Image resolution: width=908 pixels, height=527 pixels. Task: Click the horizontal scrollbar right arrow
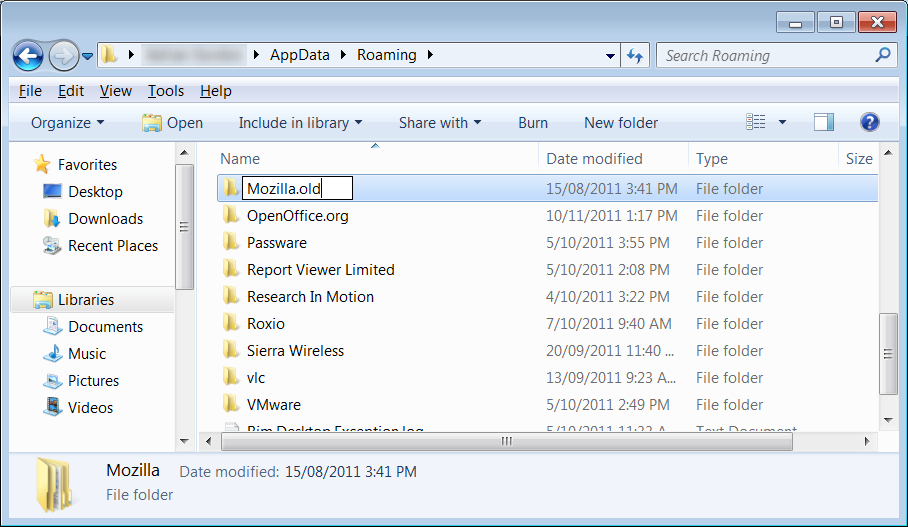pyautogui.click(x=867, y=441)
